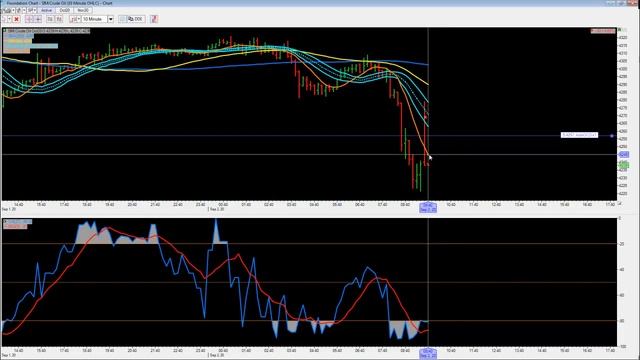Click the white price alert label on the horizontal line

579,135
